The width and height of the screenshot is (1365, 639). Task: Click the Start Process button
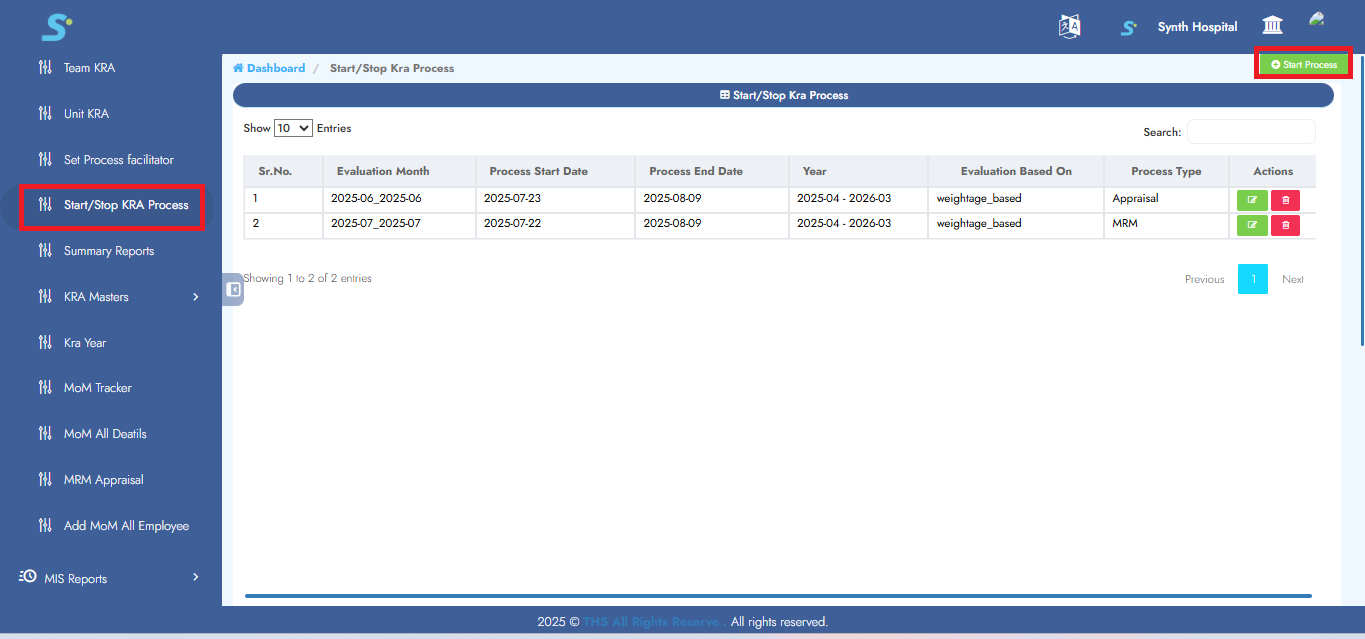coord(1302,63)
